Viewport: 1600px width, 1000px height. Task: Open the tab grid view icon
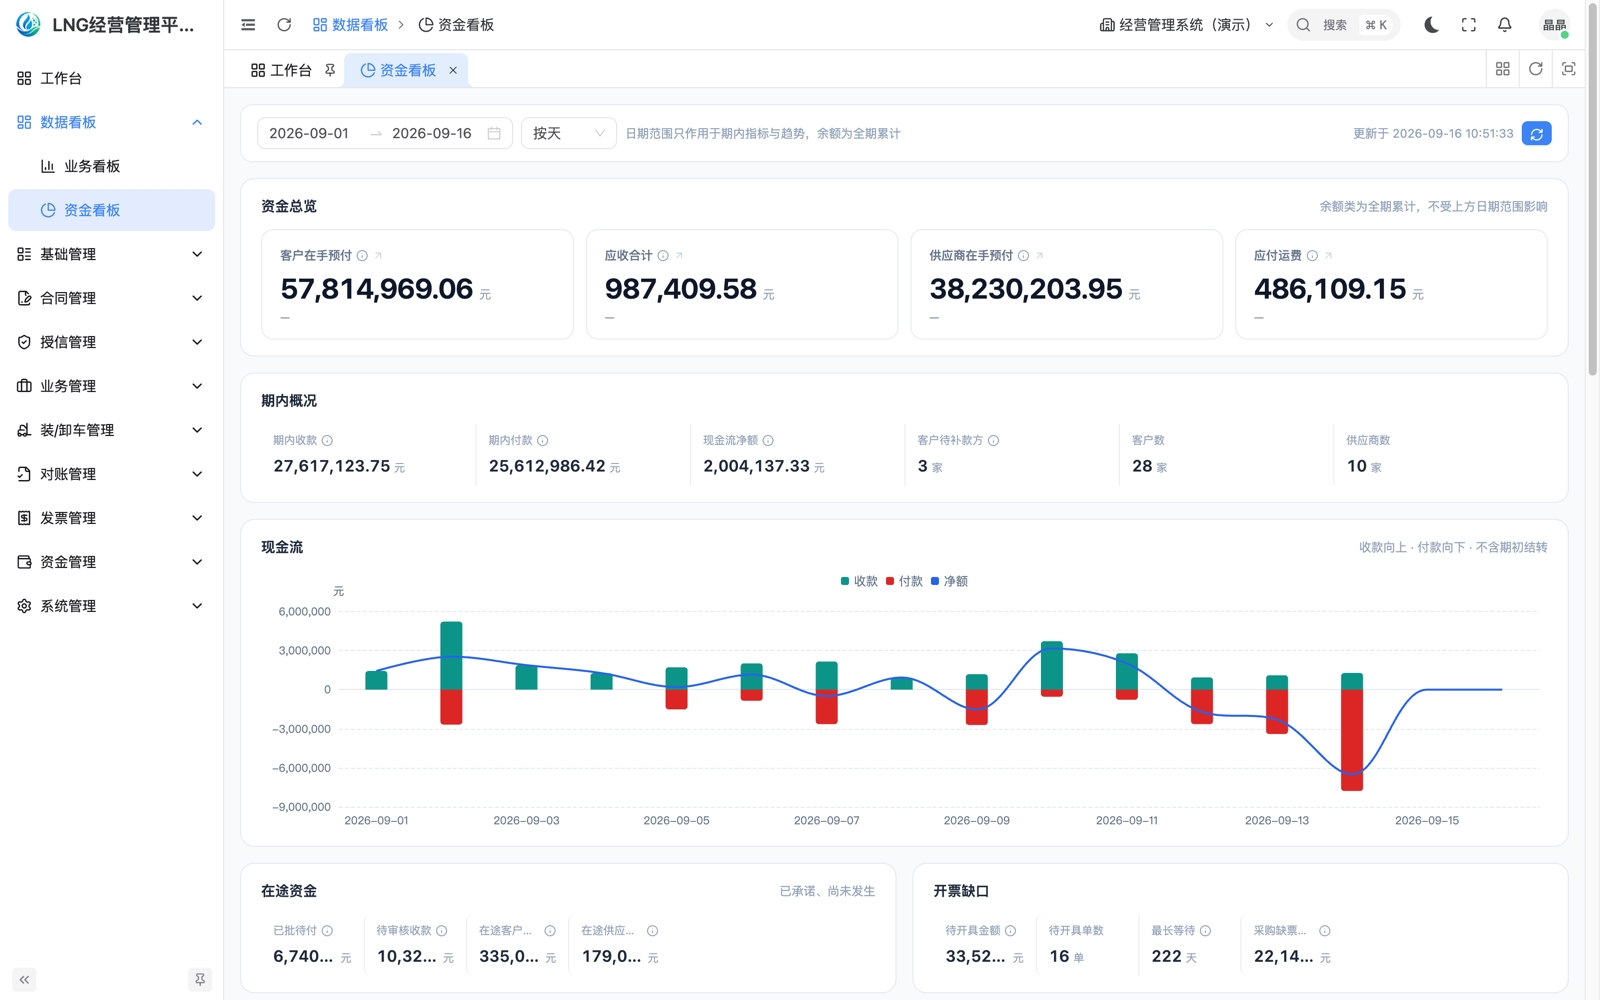(x=1502, y=69)
